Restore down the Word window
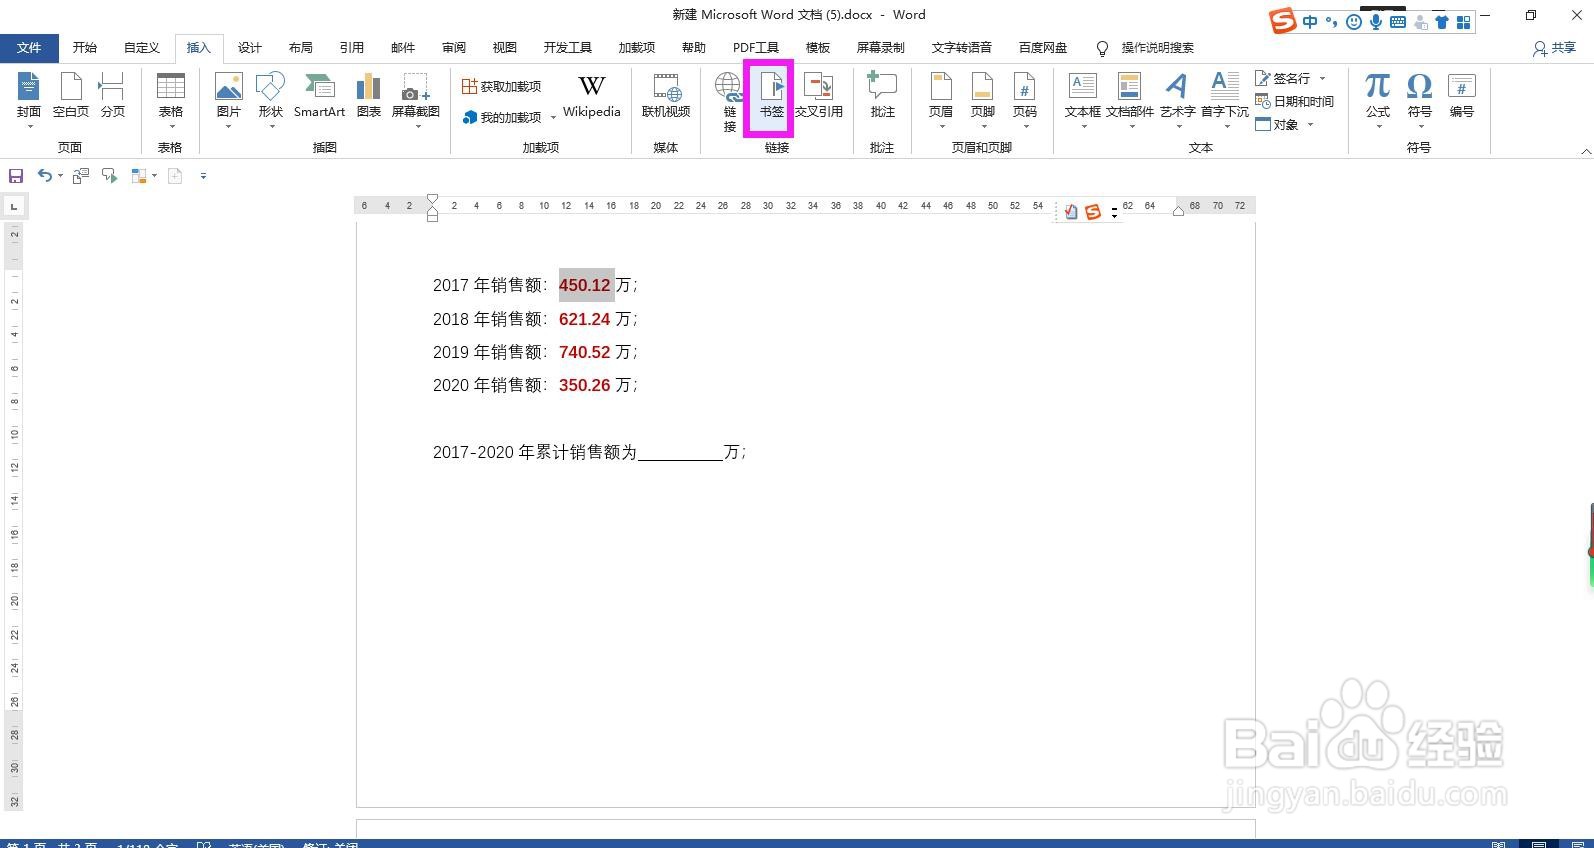 [1531, 15]
